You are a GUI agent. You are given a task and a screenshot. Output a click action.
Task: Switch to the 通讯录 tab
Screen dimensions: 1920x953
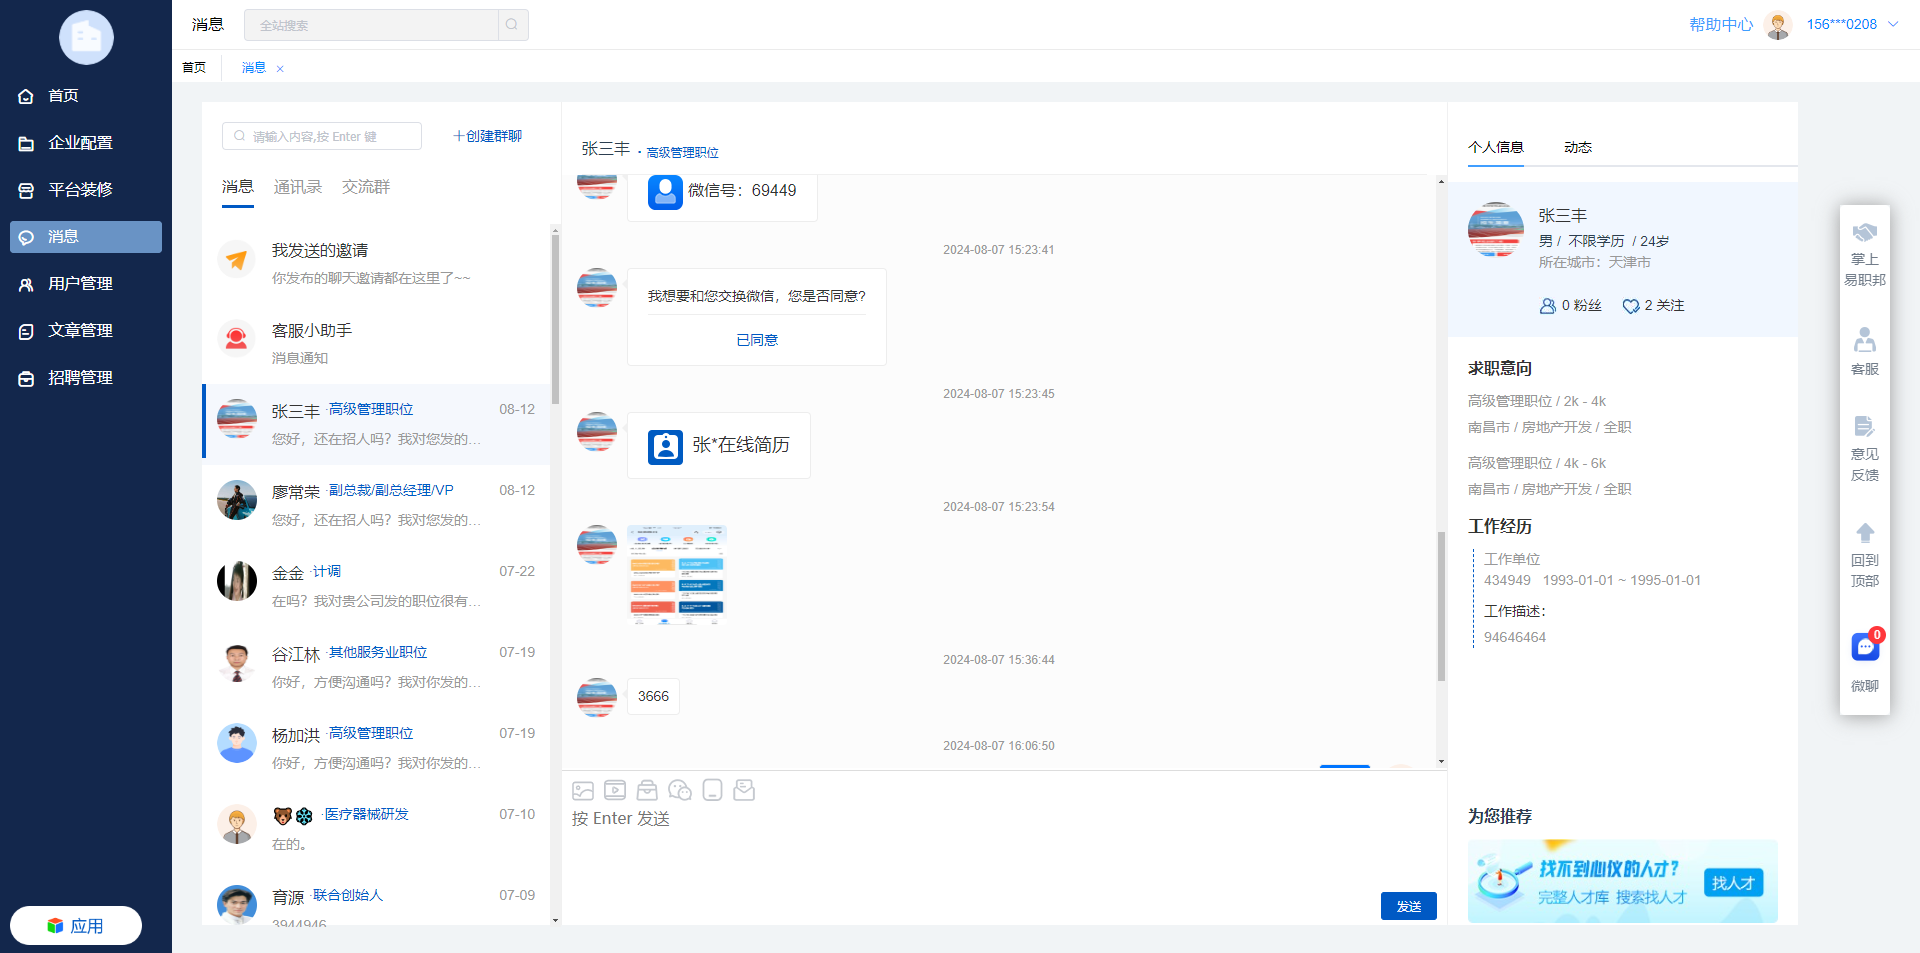(x=298, y=187)
